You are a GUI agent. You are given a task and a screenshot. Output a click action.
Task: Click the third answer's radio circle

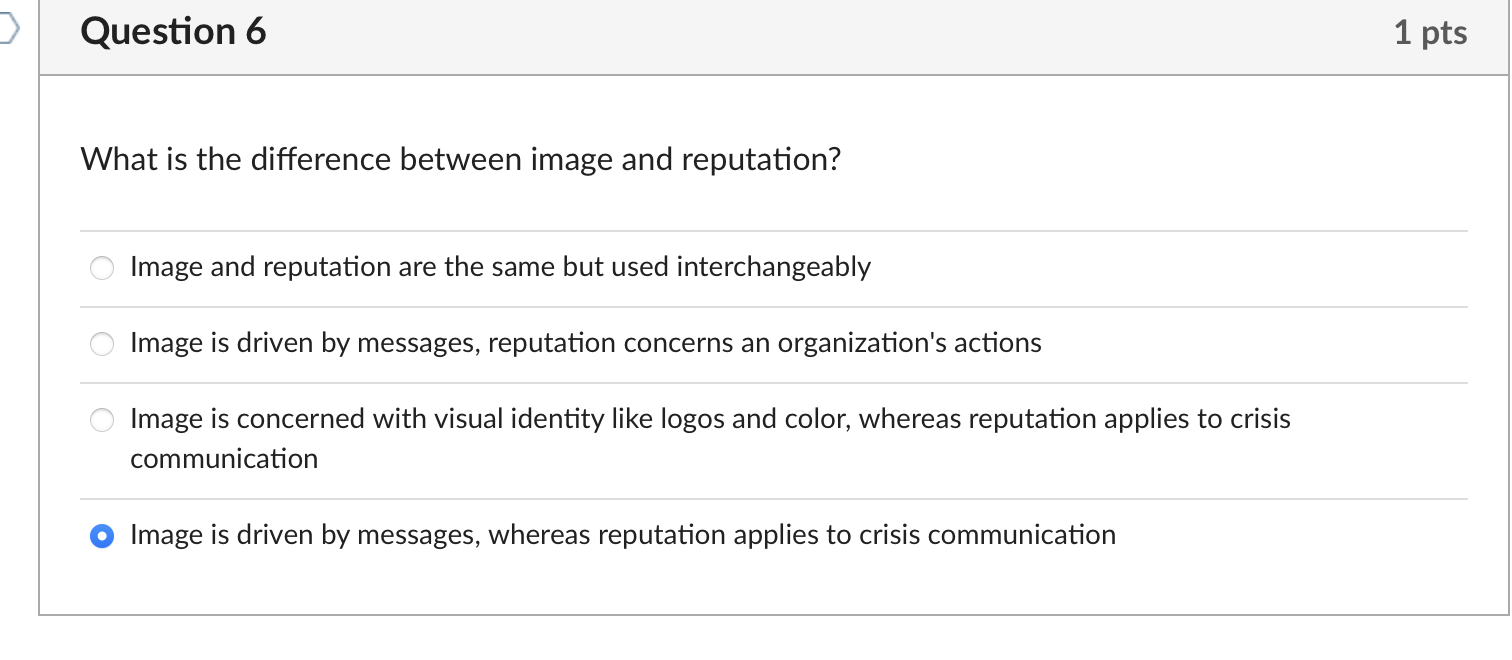[101, 420]
